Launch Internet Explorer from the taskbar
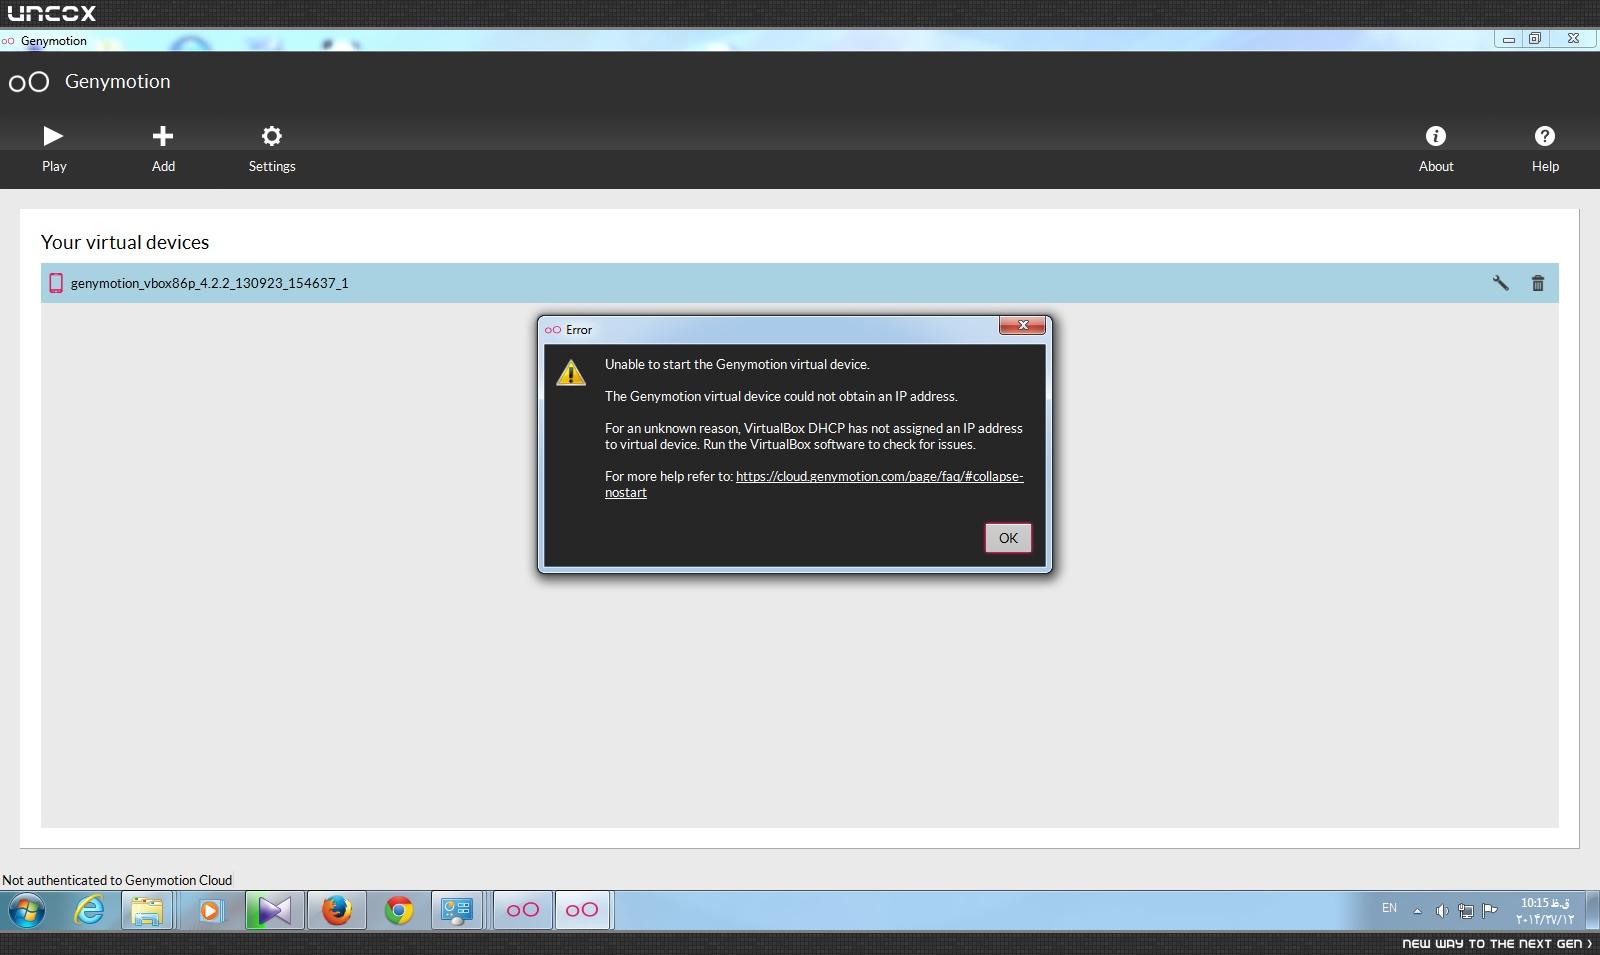Viewport: 1600px width, 955px height. click(89, 910)
